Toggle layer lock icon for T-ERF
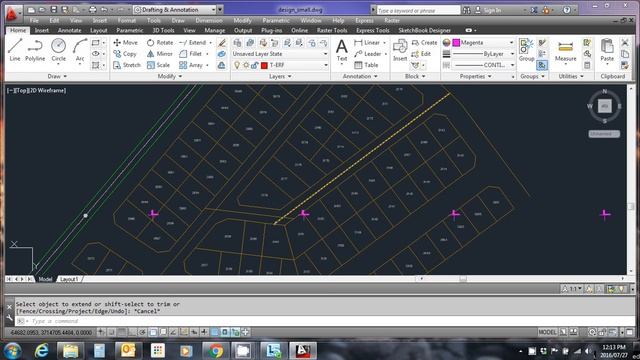 pyautogui.click(x=255, y=65)
